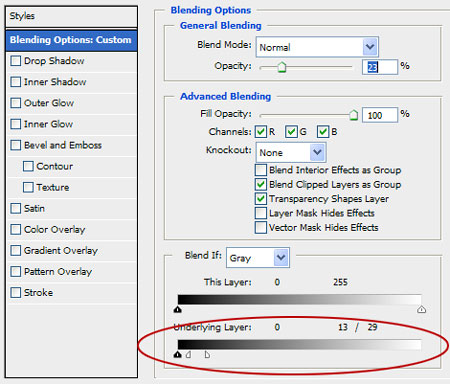Click the split white handle at 13
This screenshot has width=450, height=384.
point(189,355)
